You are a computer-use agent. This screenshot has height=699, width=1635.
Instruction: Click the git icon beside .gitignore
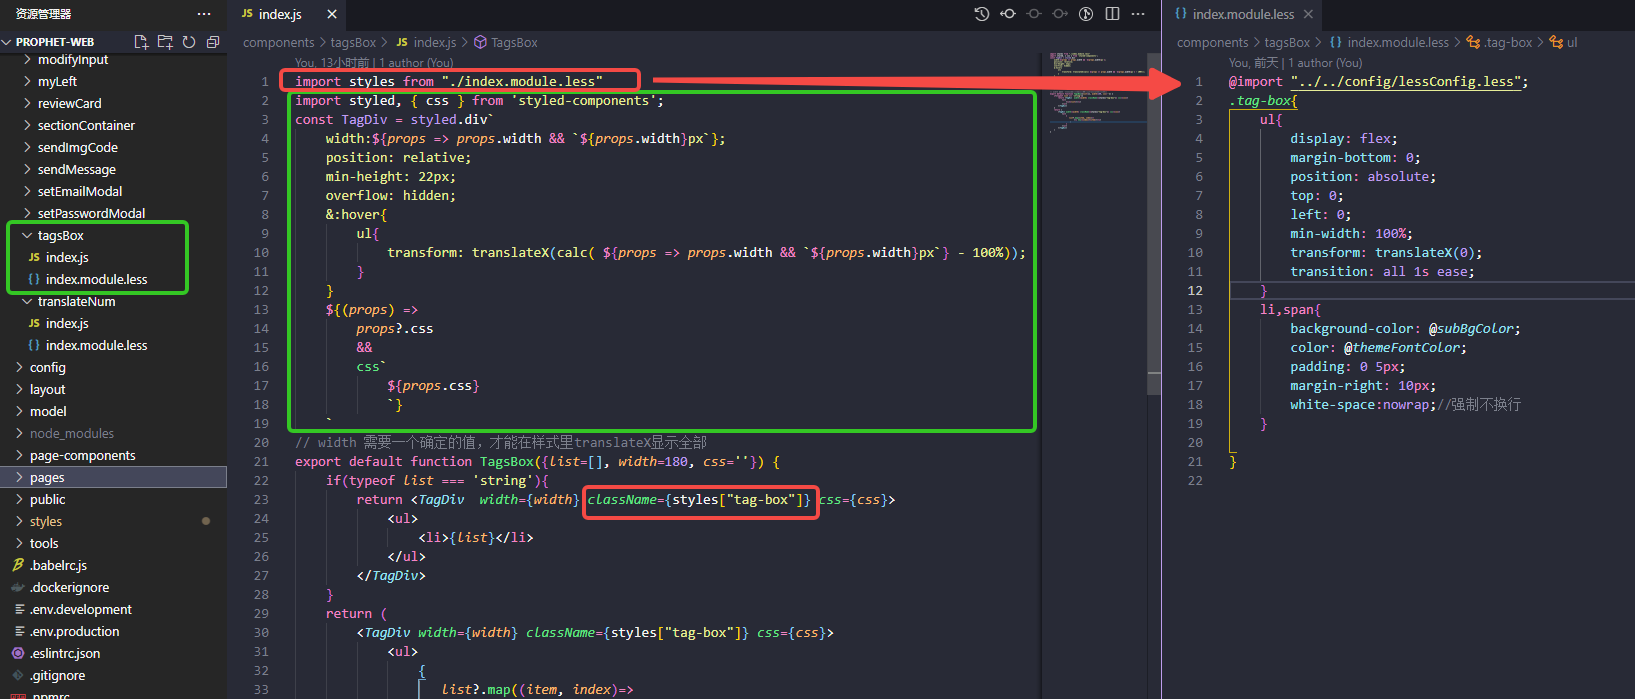click(18, 675)
